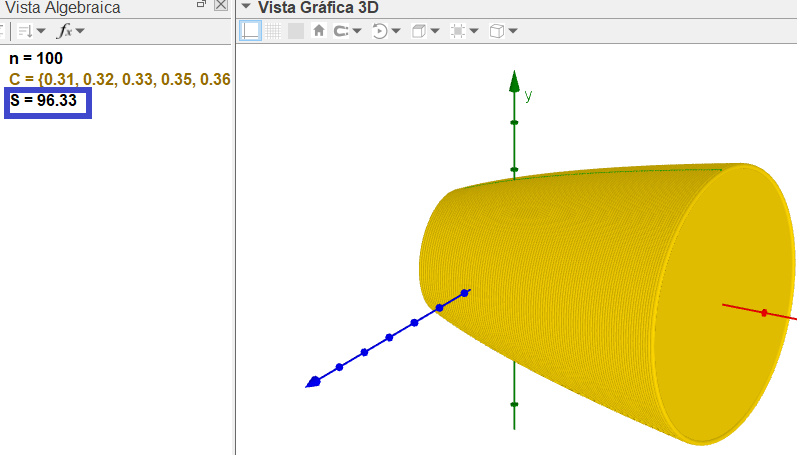797x455 pixels.
Task: Click the sort objects icon
Action: point(25,31)
